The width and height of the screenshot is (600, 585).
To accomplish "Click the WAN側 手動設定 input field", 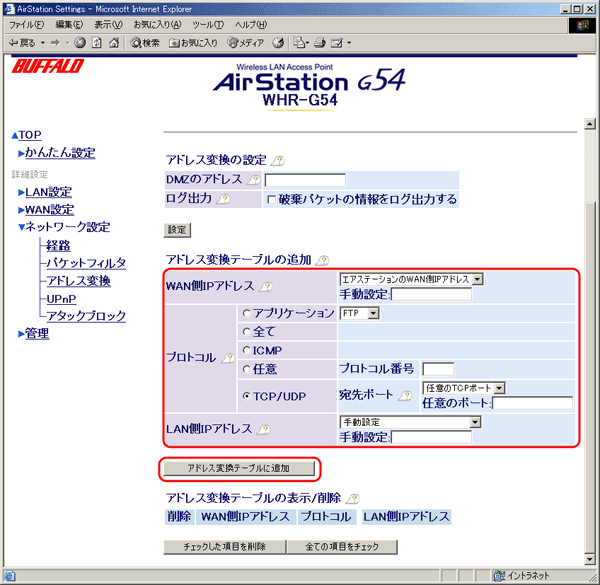I will tap(431, 295).
